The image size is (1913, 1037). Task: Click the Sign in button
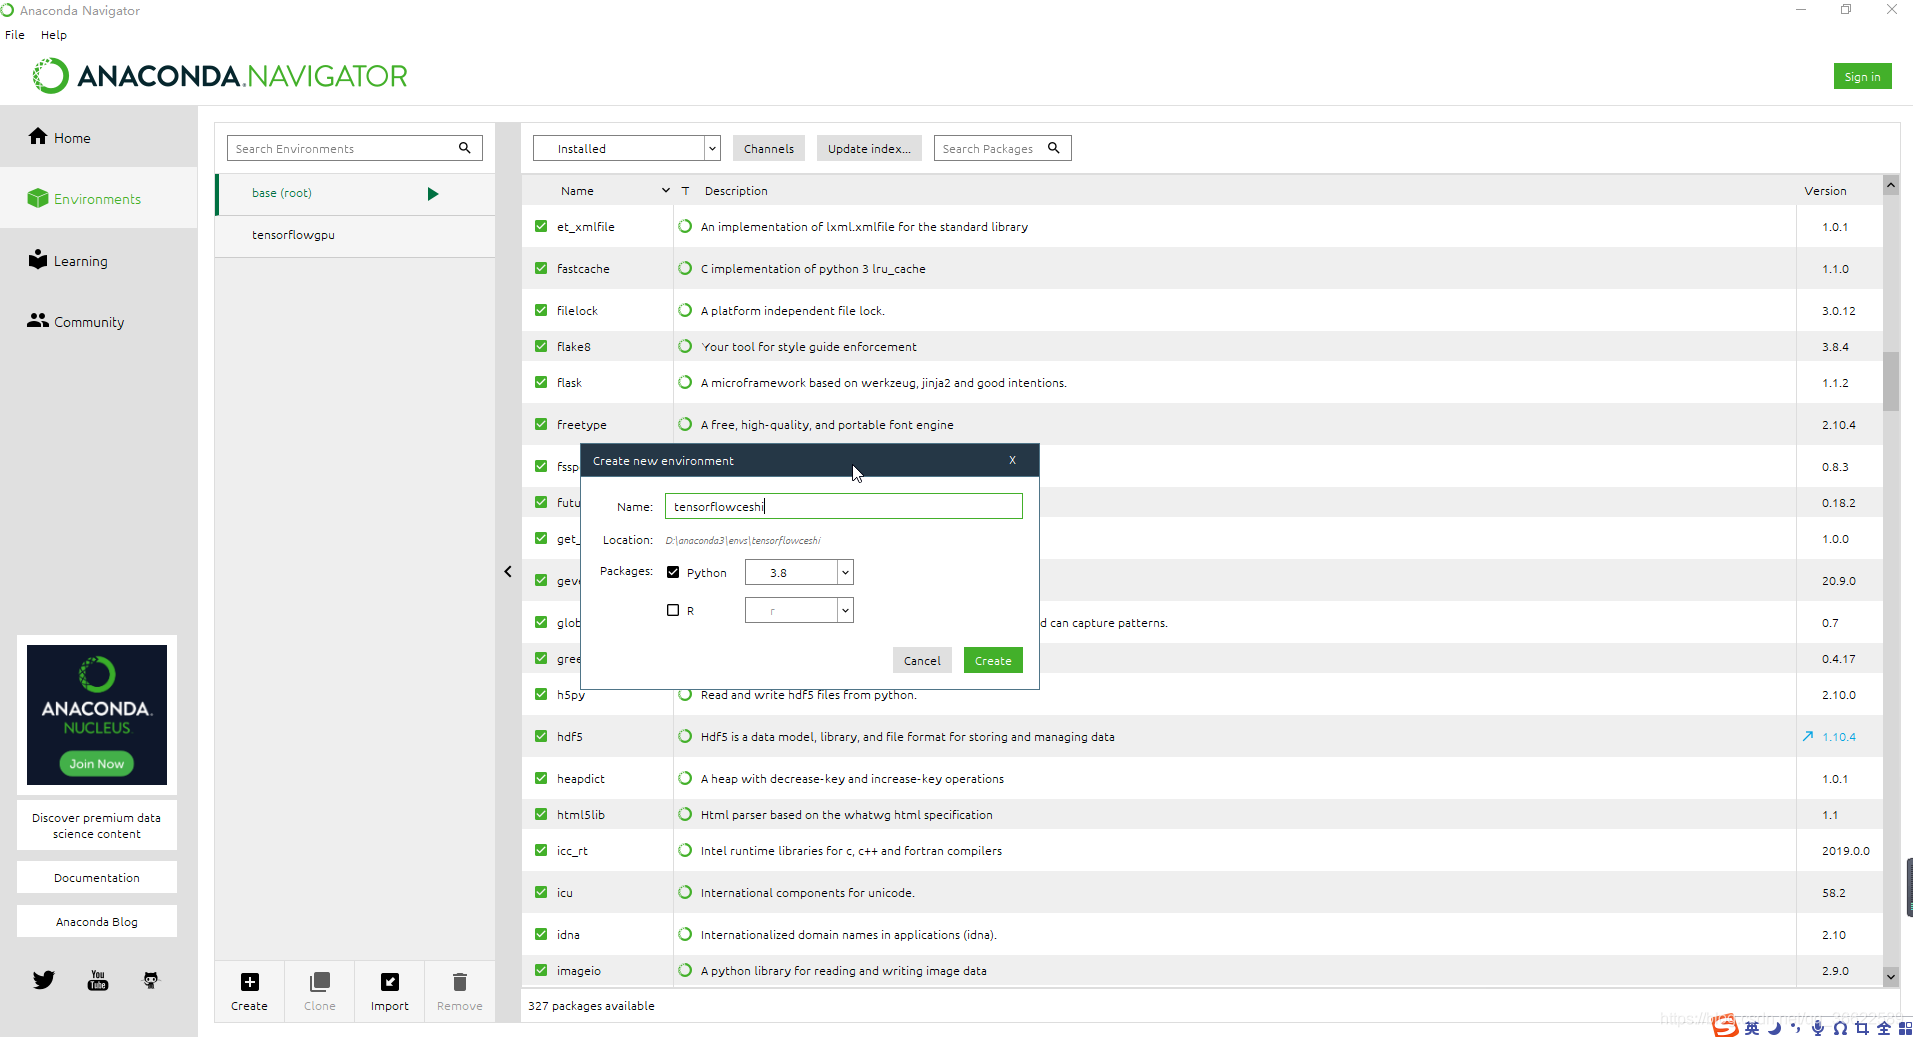point(1862,76)
